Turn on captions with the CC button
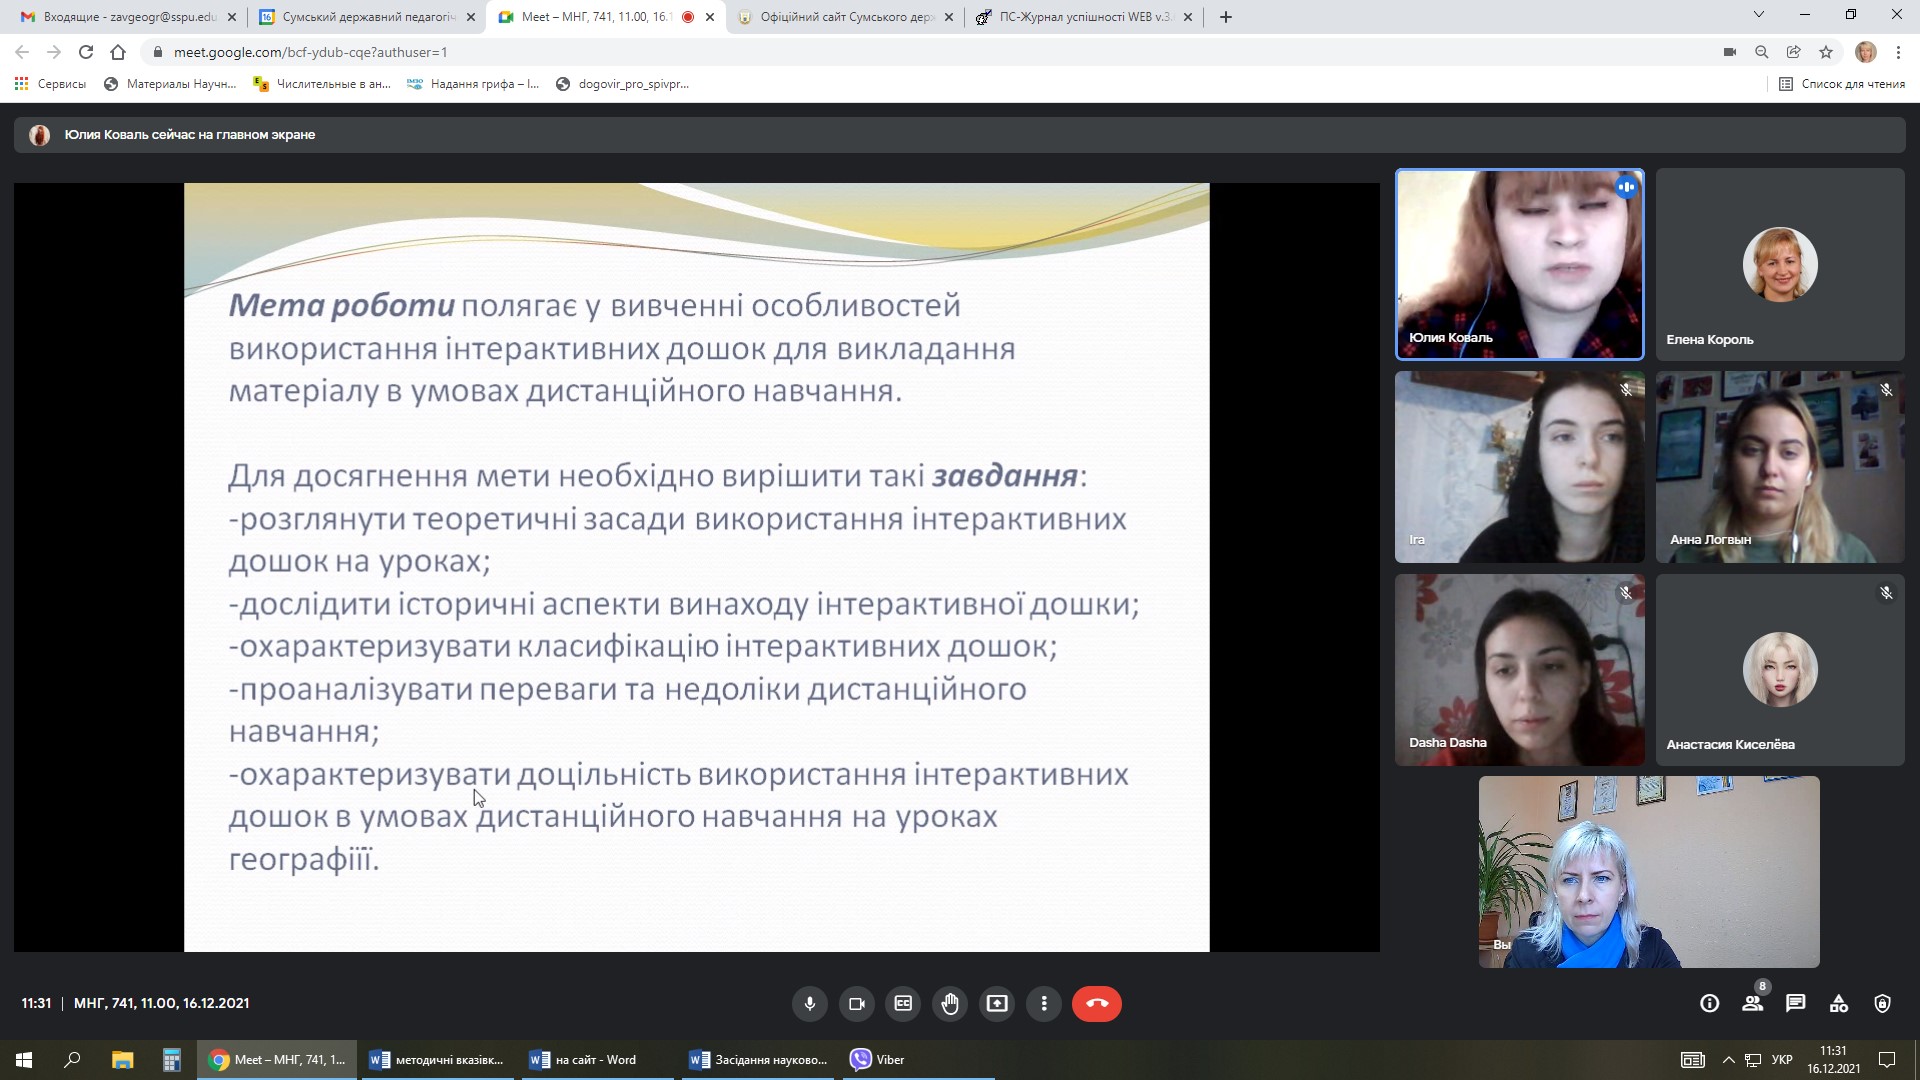 point(903,1003)
